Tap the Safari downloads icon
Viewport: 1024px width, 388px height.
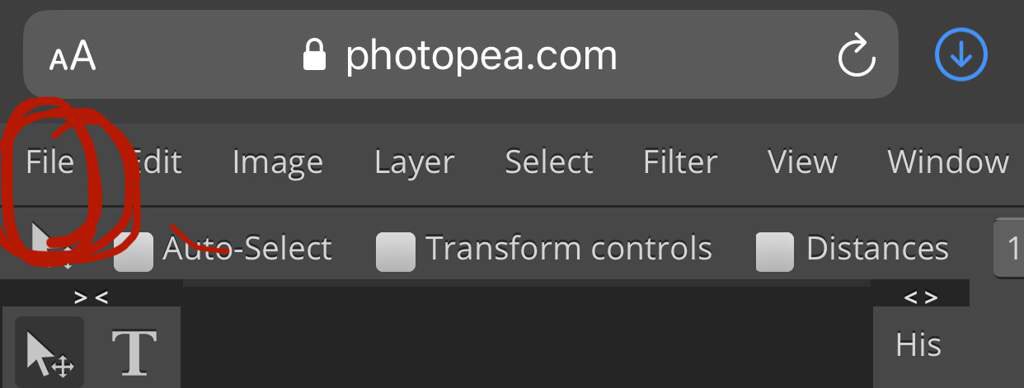(x=961, y=56)
